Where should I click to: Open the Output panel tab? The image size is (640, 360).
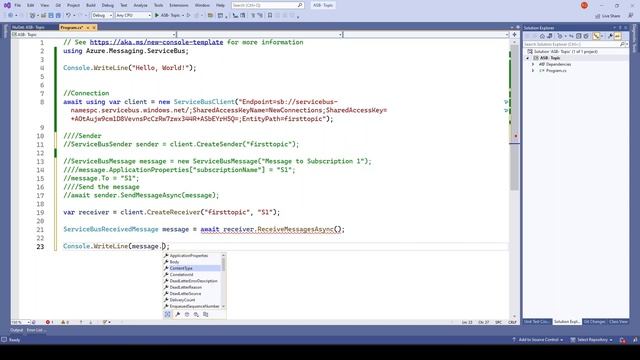point(16,330)
